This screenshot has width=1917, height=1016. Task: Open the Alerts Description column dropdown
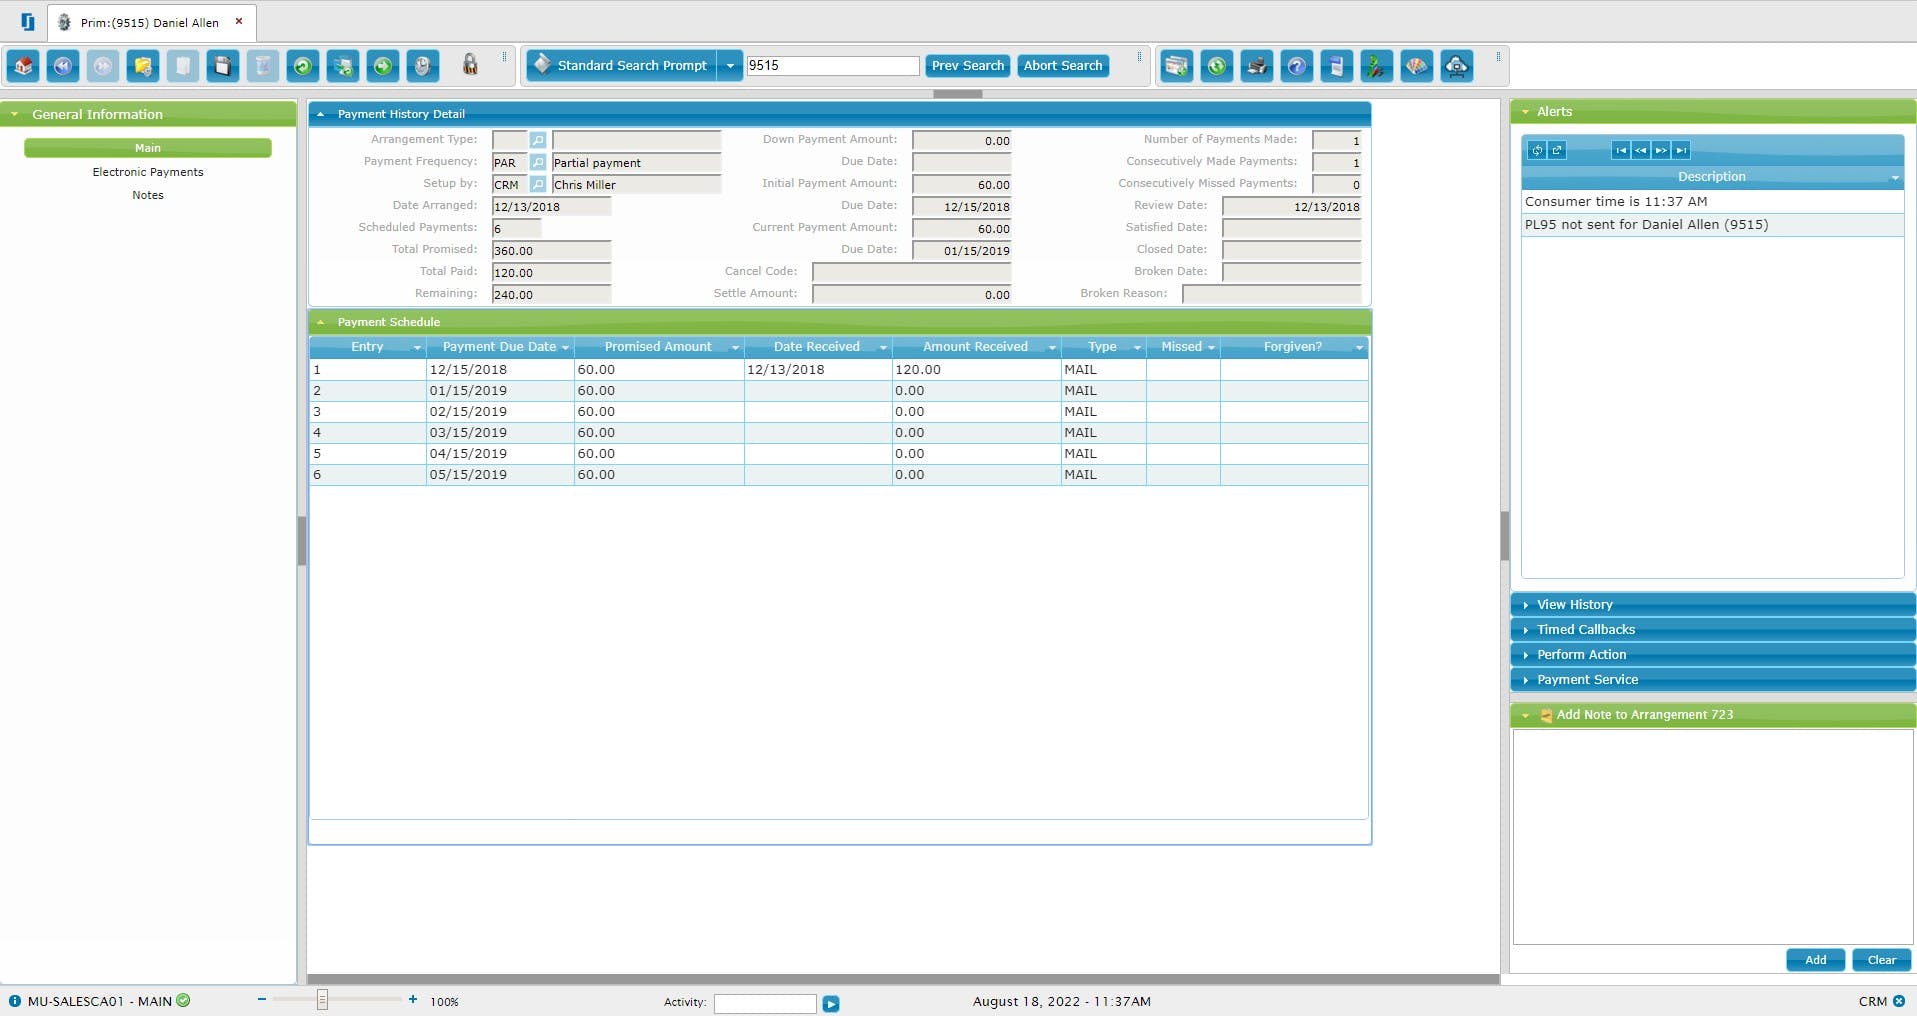(1895, 177)
